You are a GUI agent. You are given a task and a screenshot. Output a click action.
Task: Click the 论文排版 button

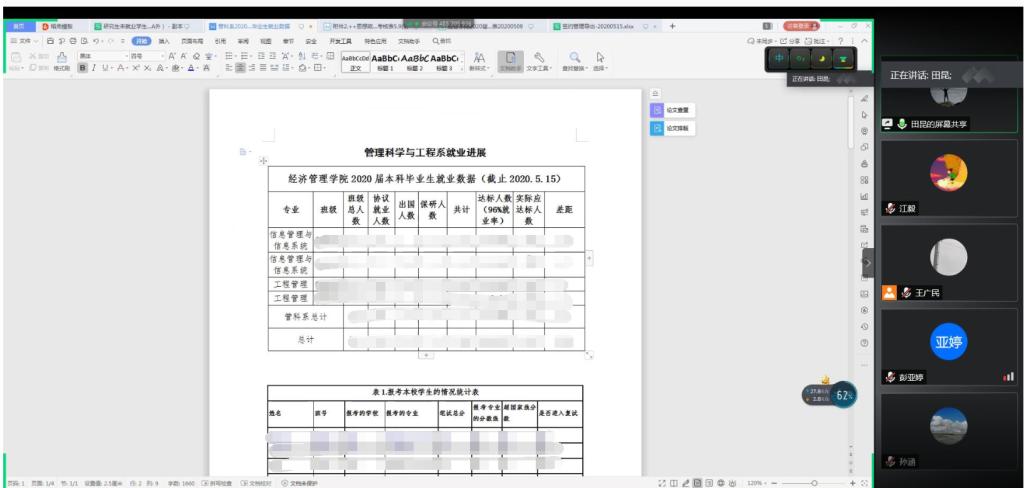671,128
